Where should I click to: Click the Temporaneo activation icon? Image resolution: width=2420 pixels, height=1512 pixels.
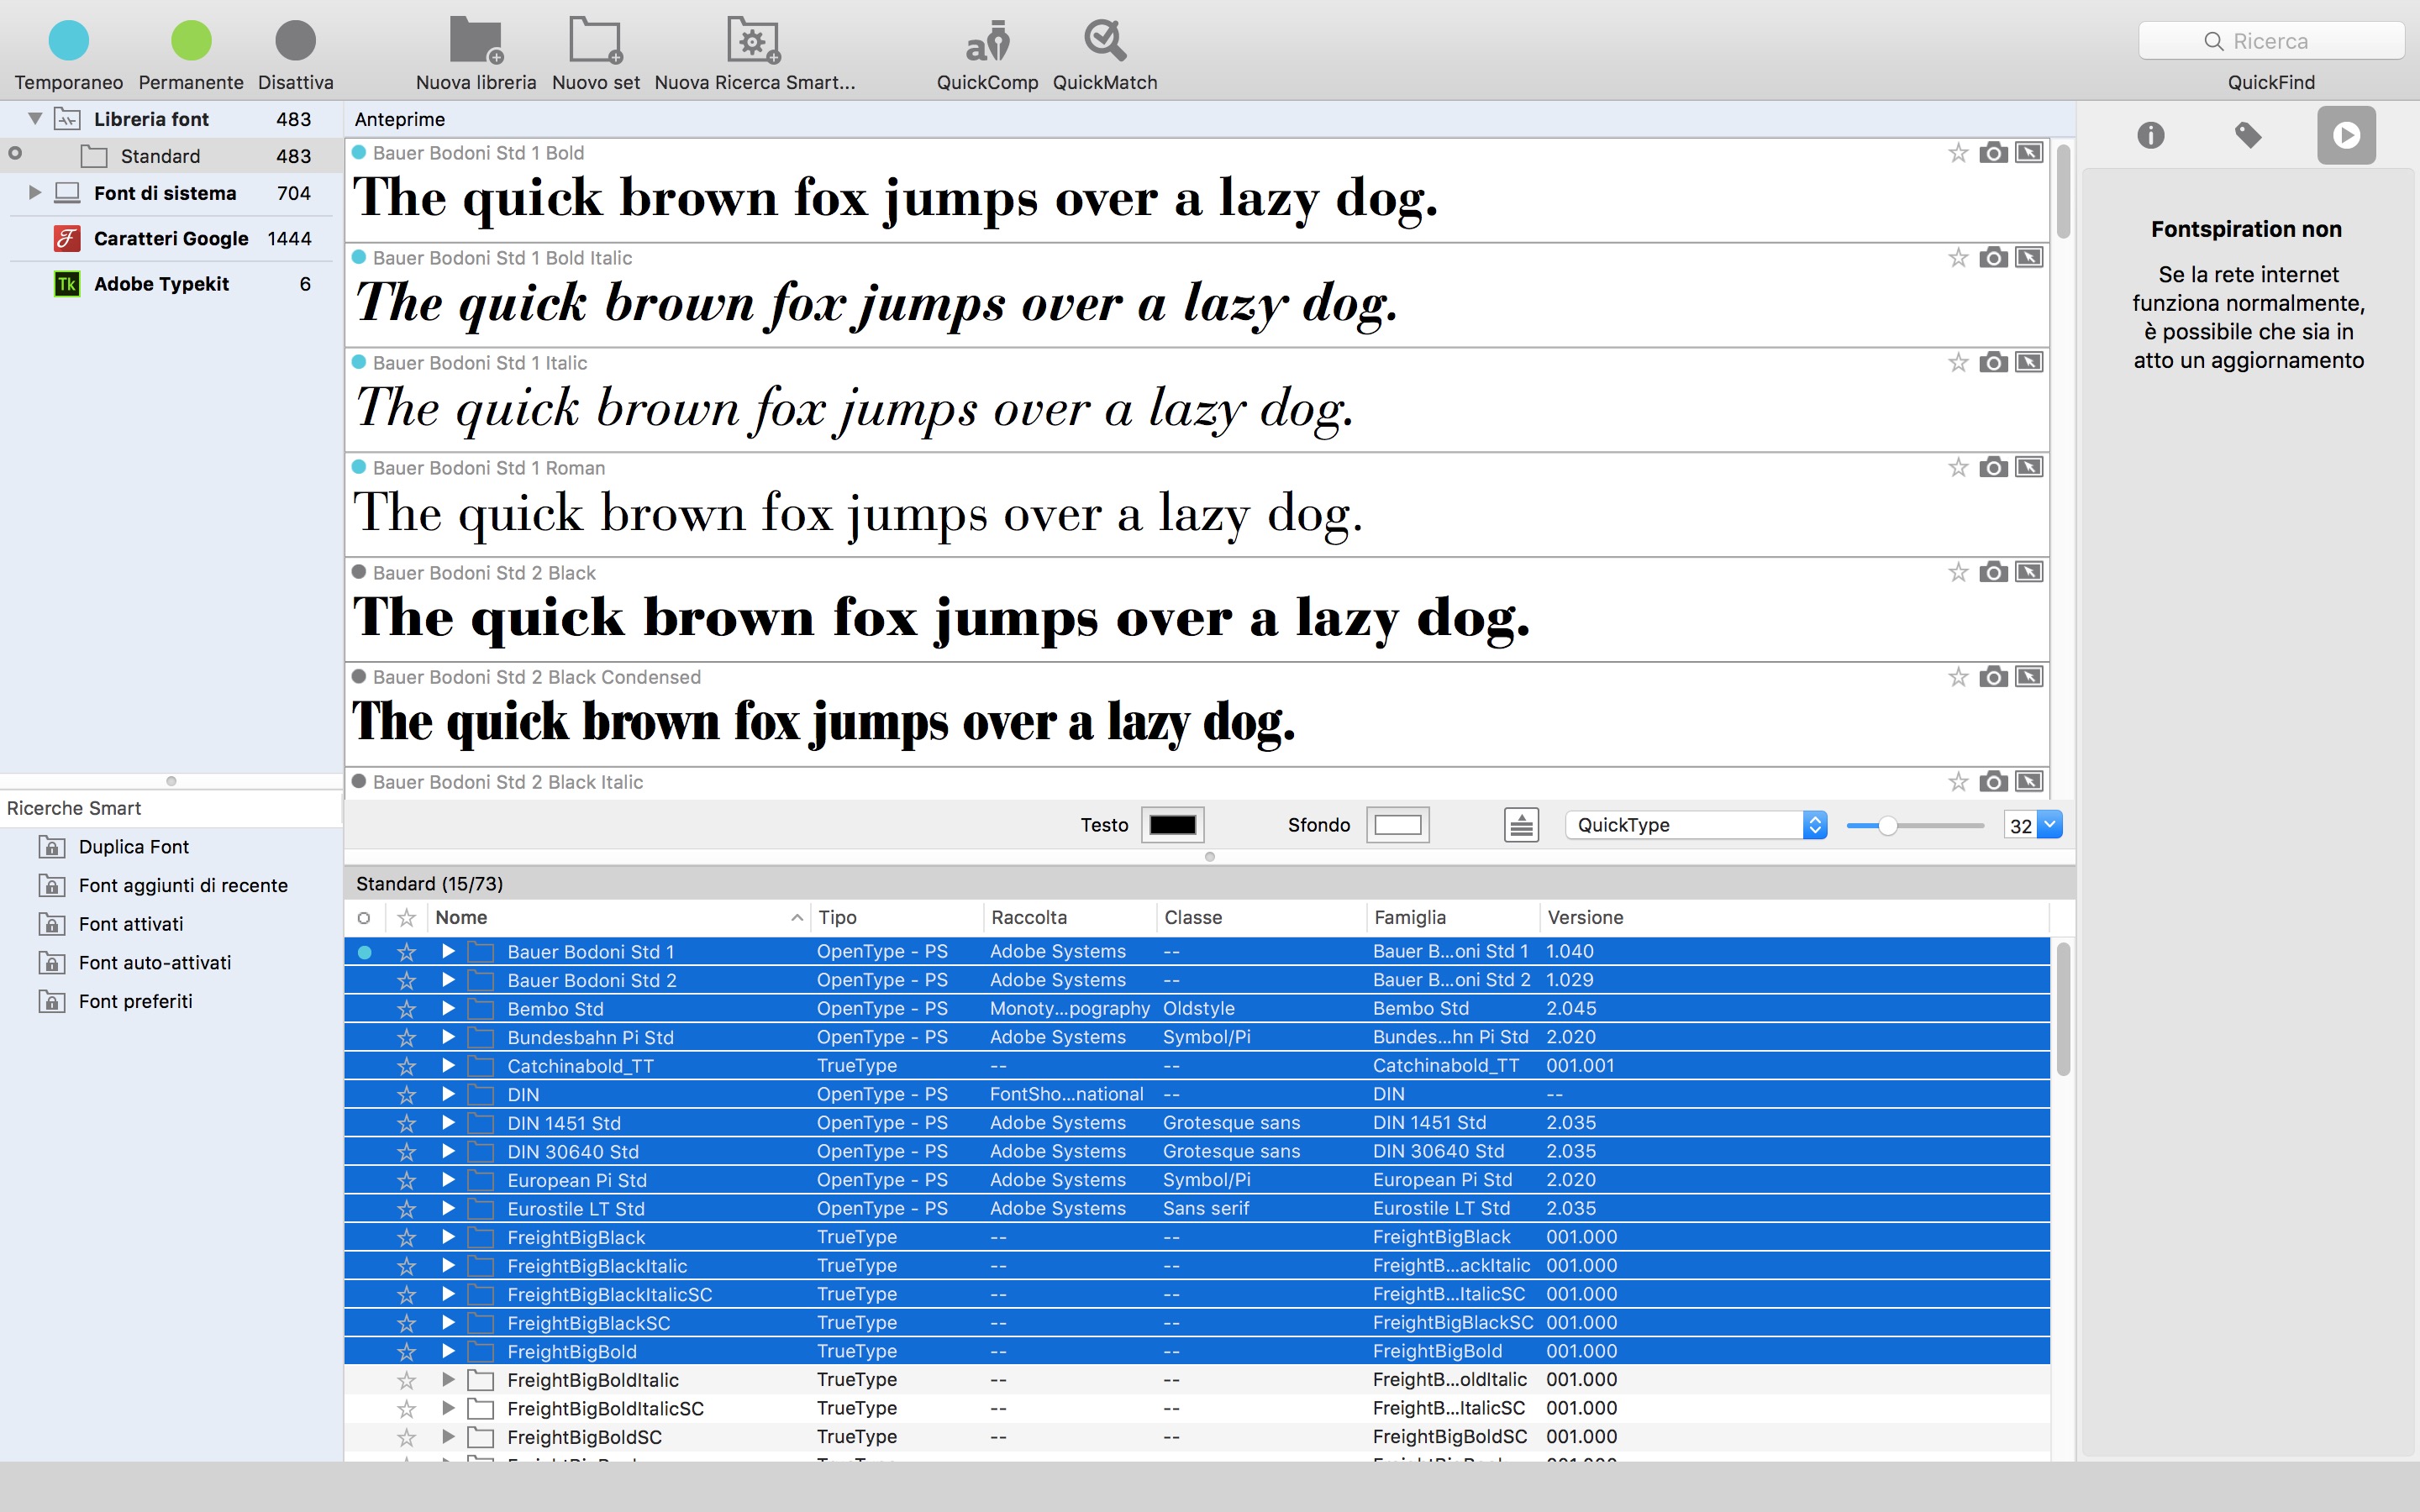[x=68, y=41]
